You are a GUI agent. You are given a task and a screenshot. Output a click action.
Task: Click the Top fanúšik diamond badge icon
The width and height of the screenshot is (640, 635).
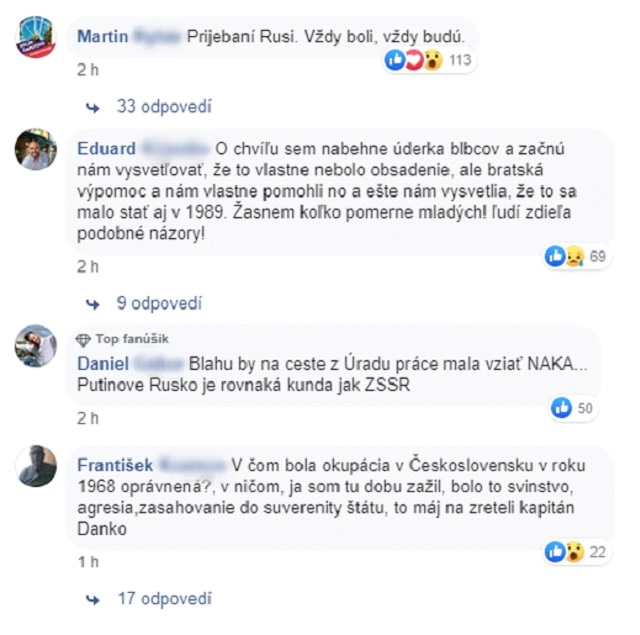tap(83, 340)
